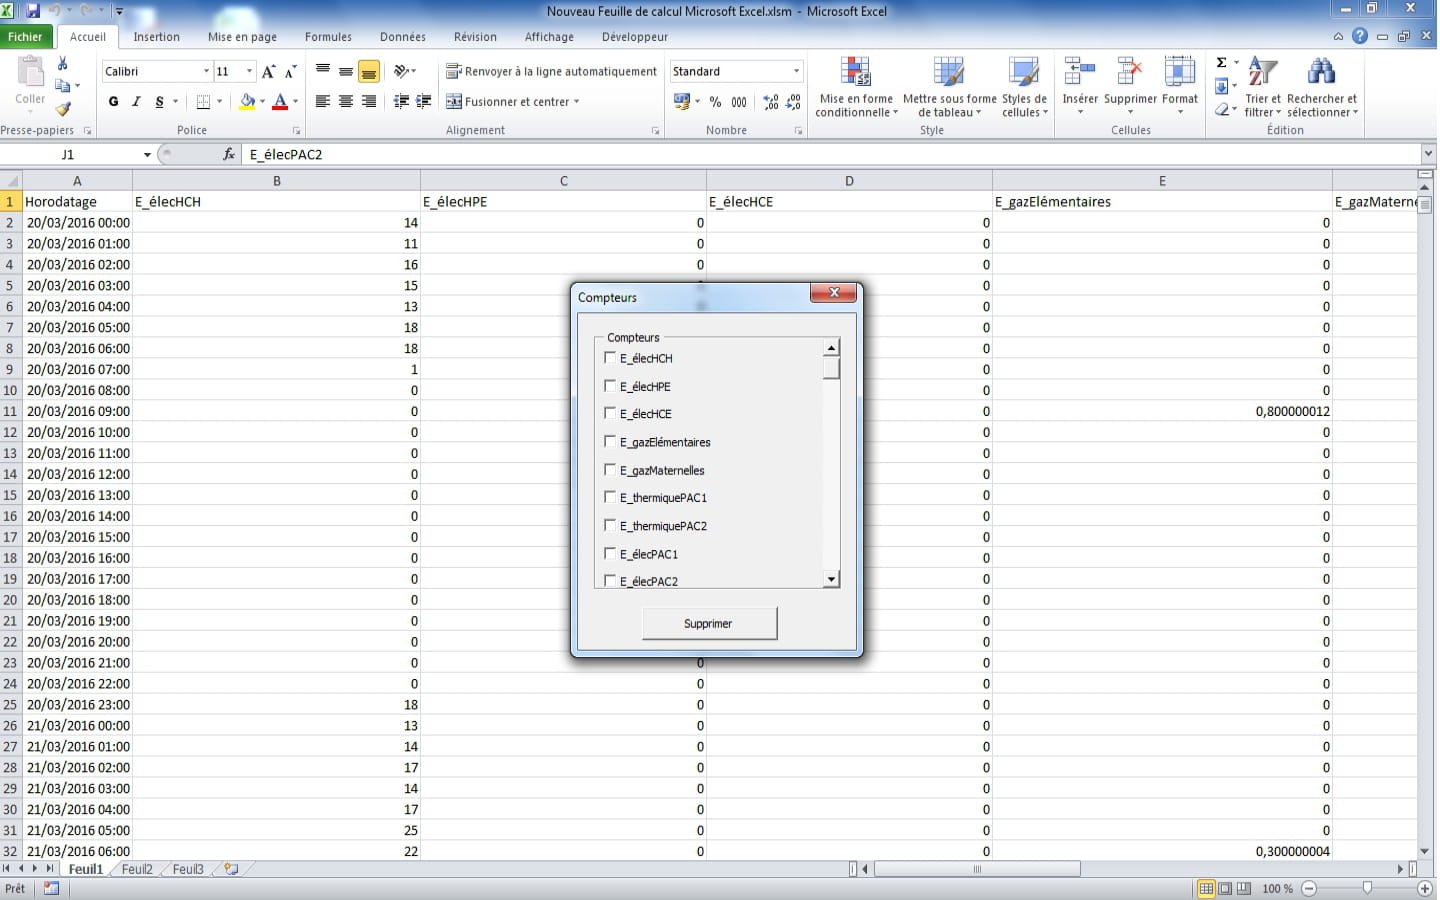1440x900 pixels.
Task: Check the E_thermiquePAC2 checkbox
Action: [610, 525]
